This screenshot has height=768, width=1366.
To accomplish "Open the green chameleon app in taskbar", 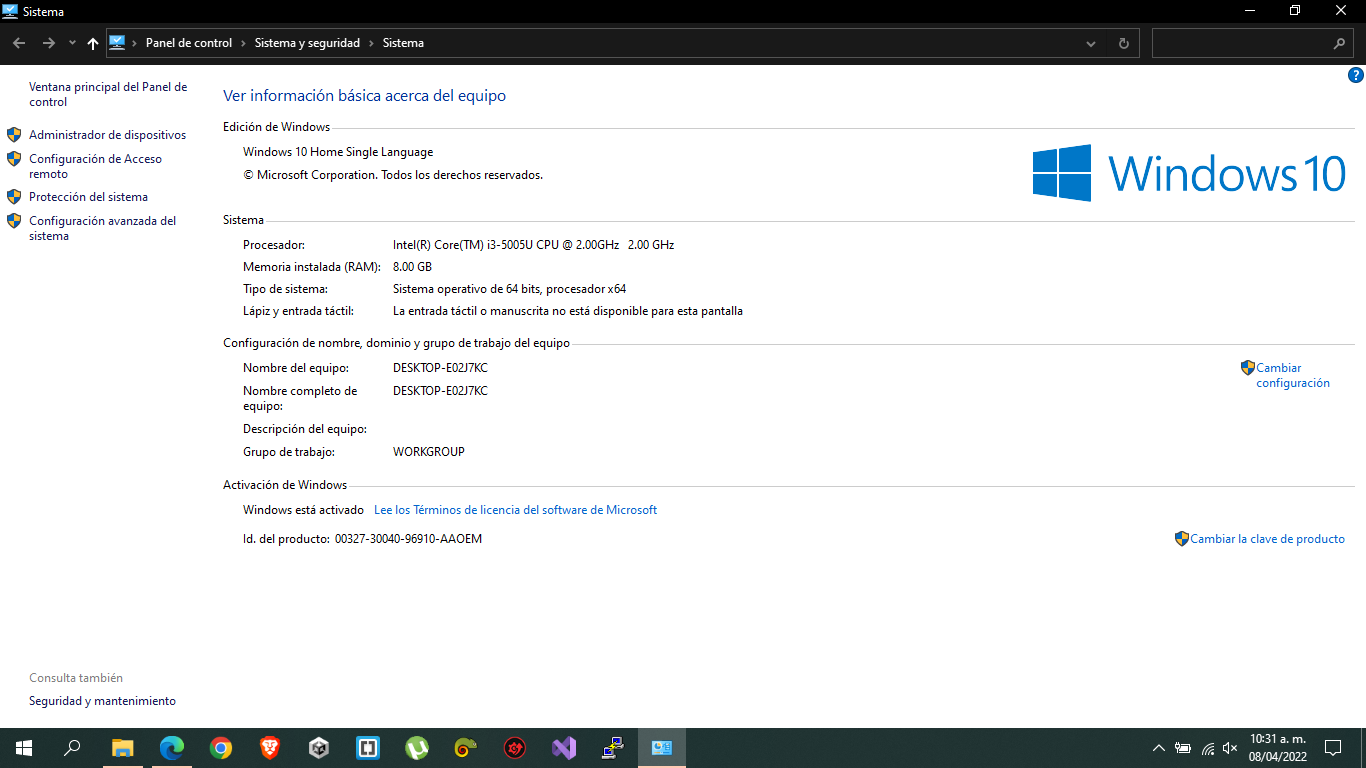I will coord(466,747).
